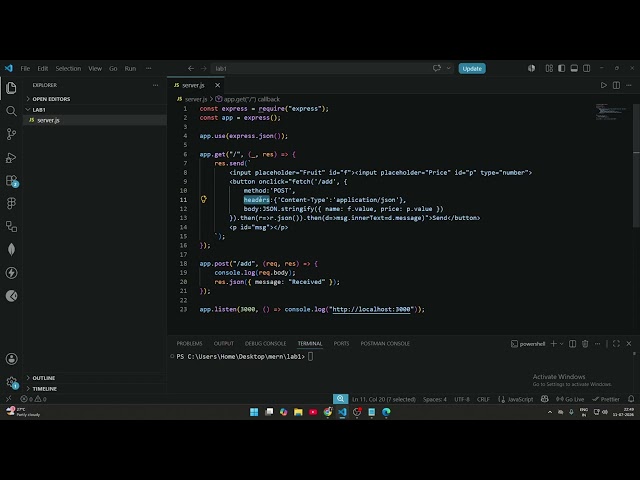Click the Spaces: 4 indentation indicator
Viewport: 640px width, 480px height.
tap(435, 399)
